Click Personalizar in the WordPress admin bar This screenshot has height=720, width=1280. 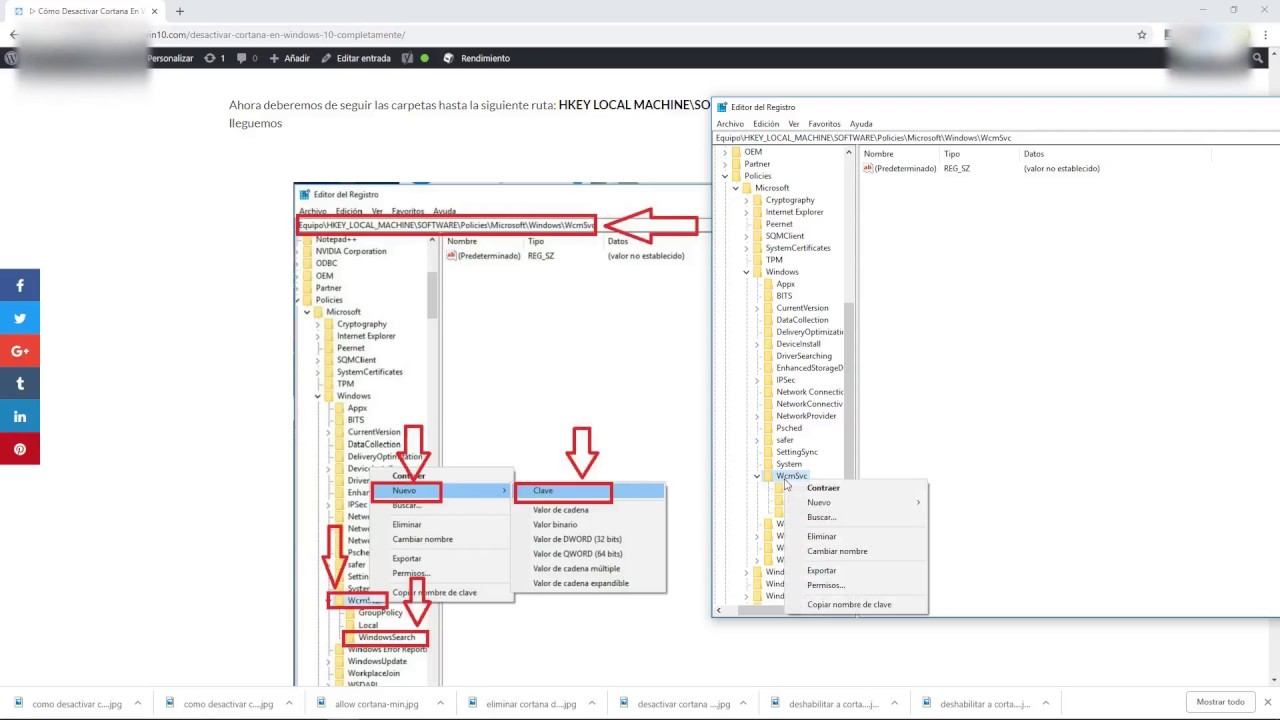[170, 58]
